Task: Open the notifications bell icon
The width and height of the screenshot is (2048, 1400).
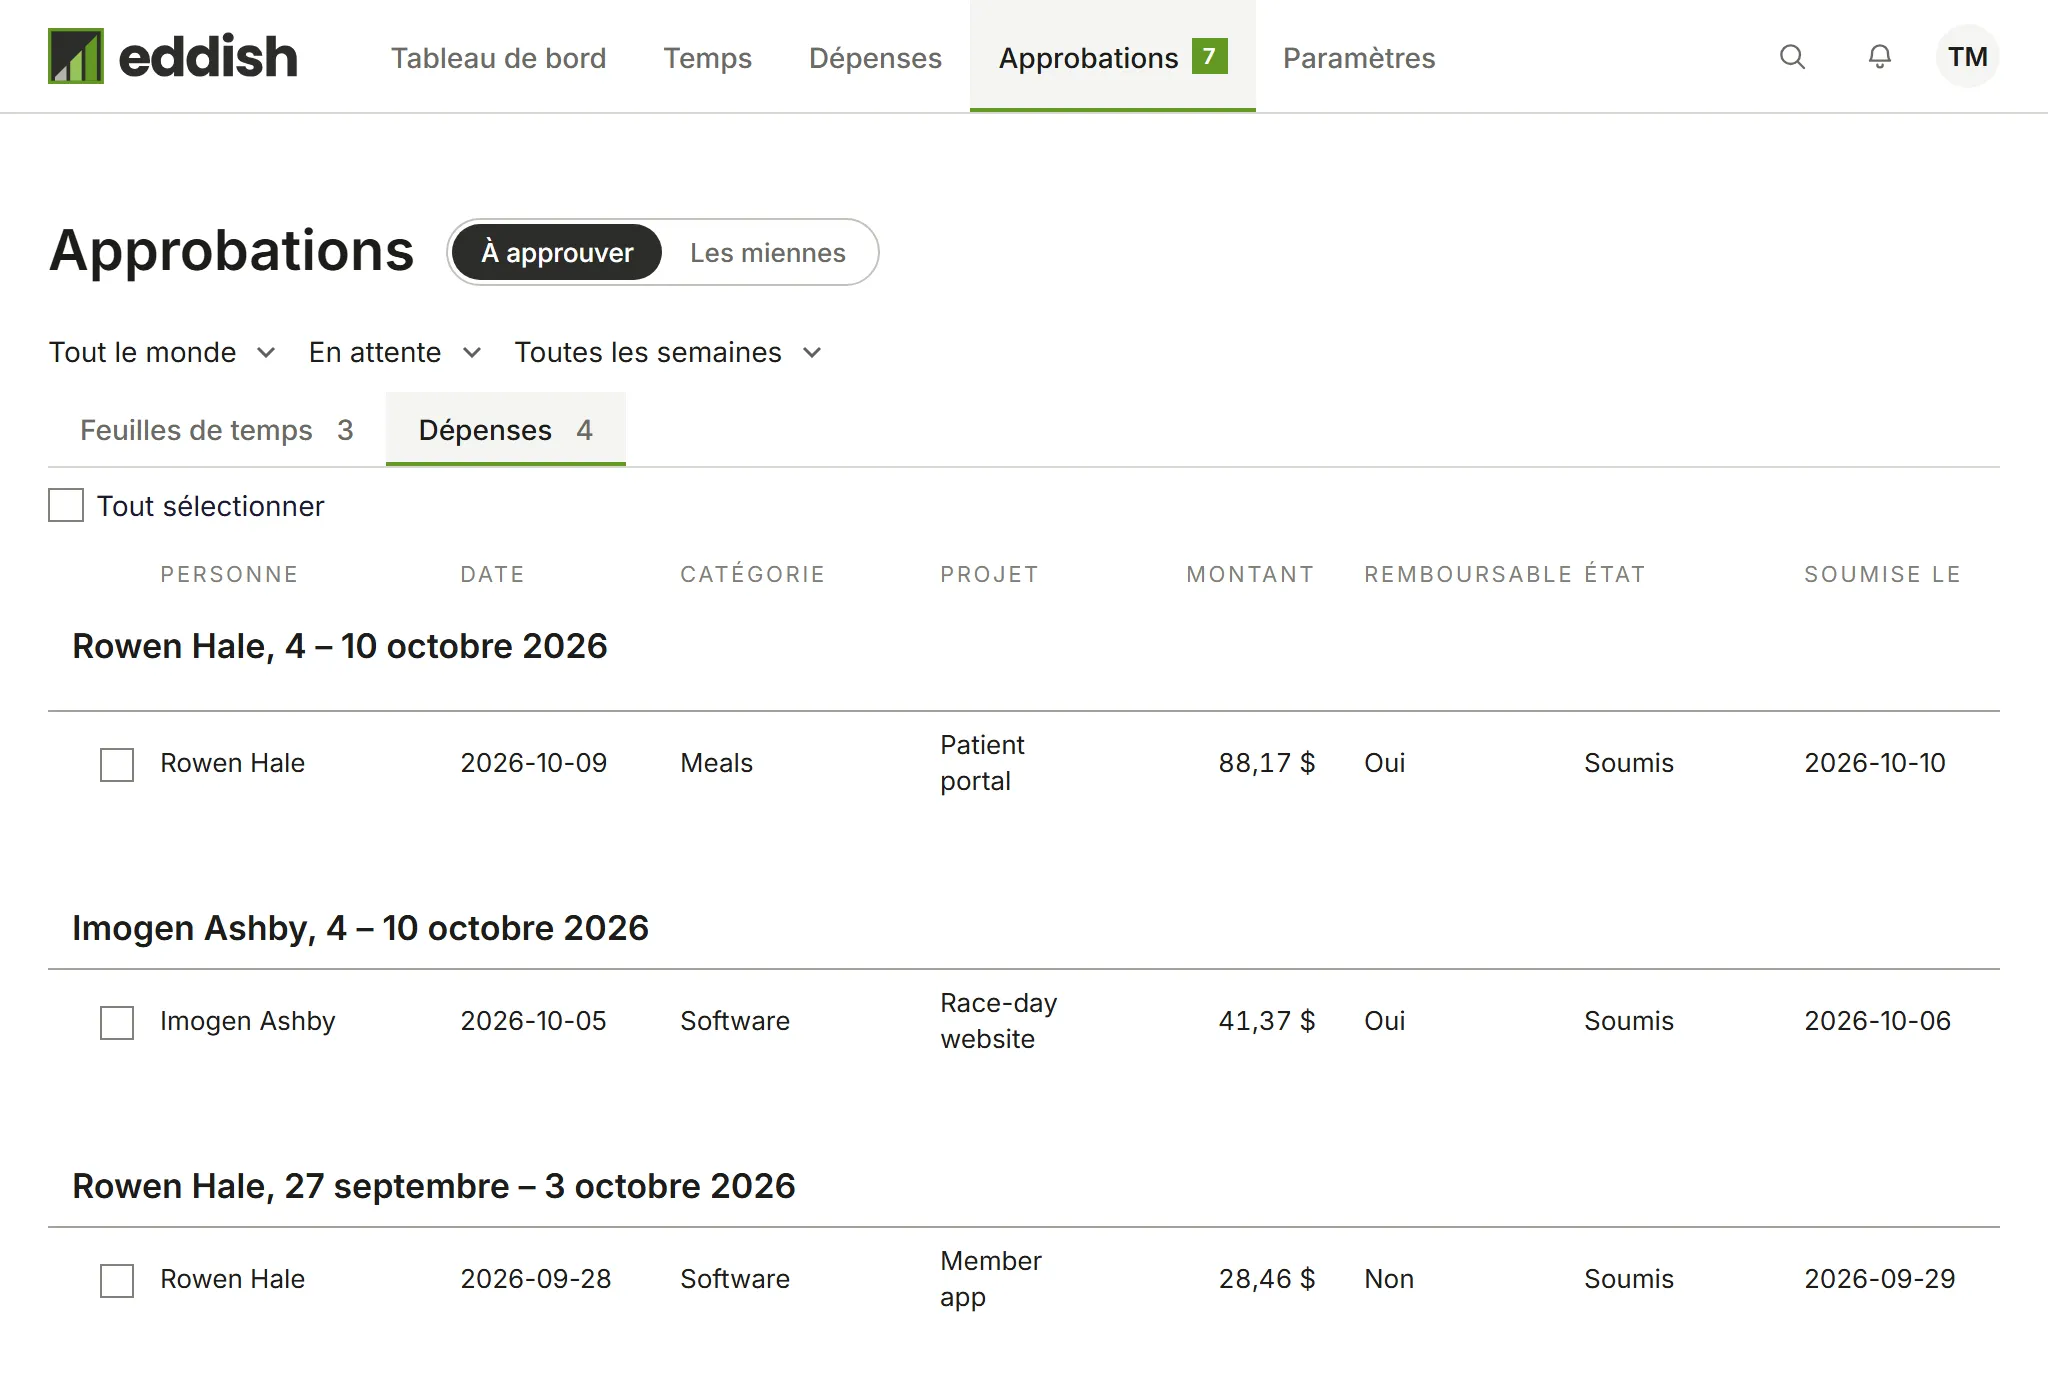Action: point(1880,57)
